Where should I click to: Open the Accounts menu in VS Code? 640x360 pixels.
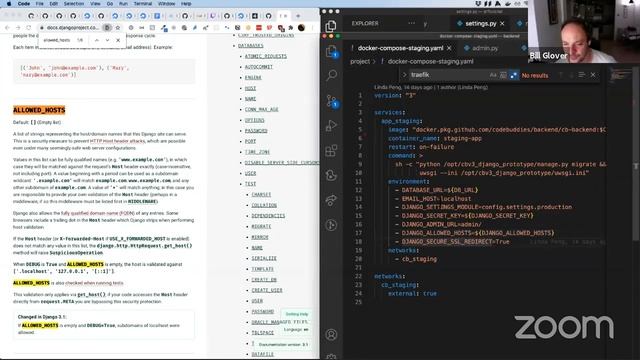point(331,335)
